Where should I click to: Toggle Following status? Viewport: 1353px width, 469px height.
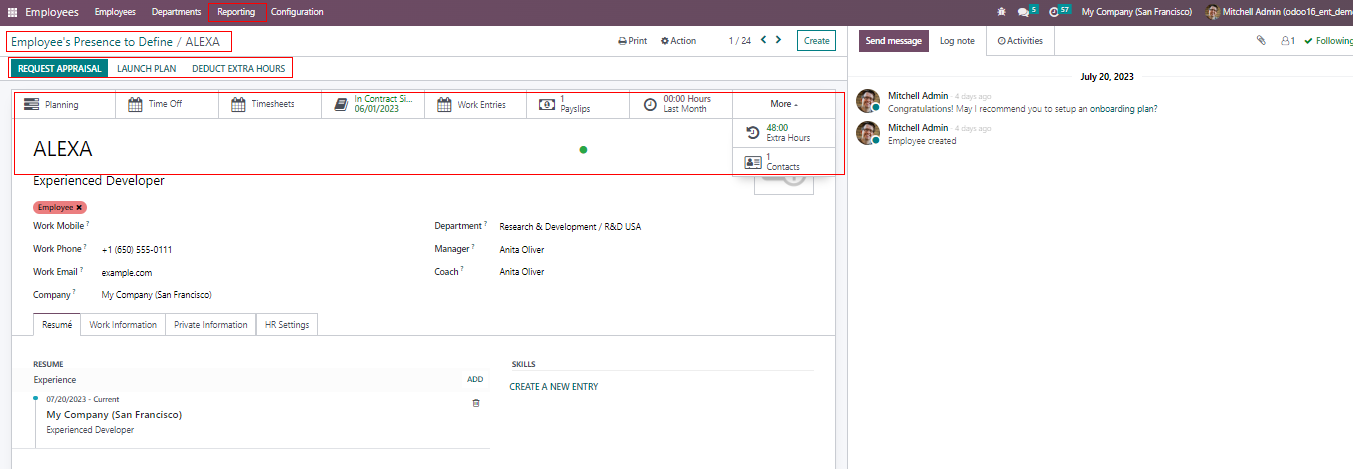(x=1328, y=41)
